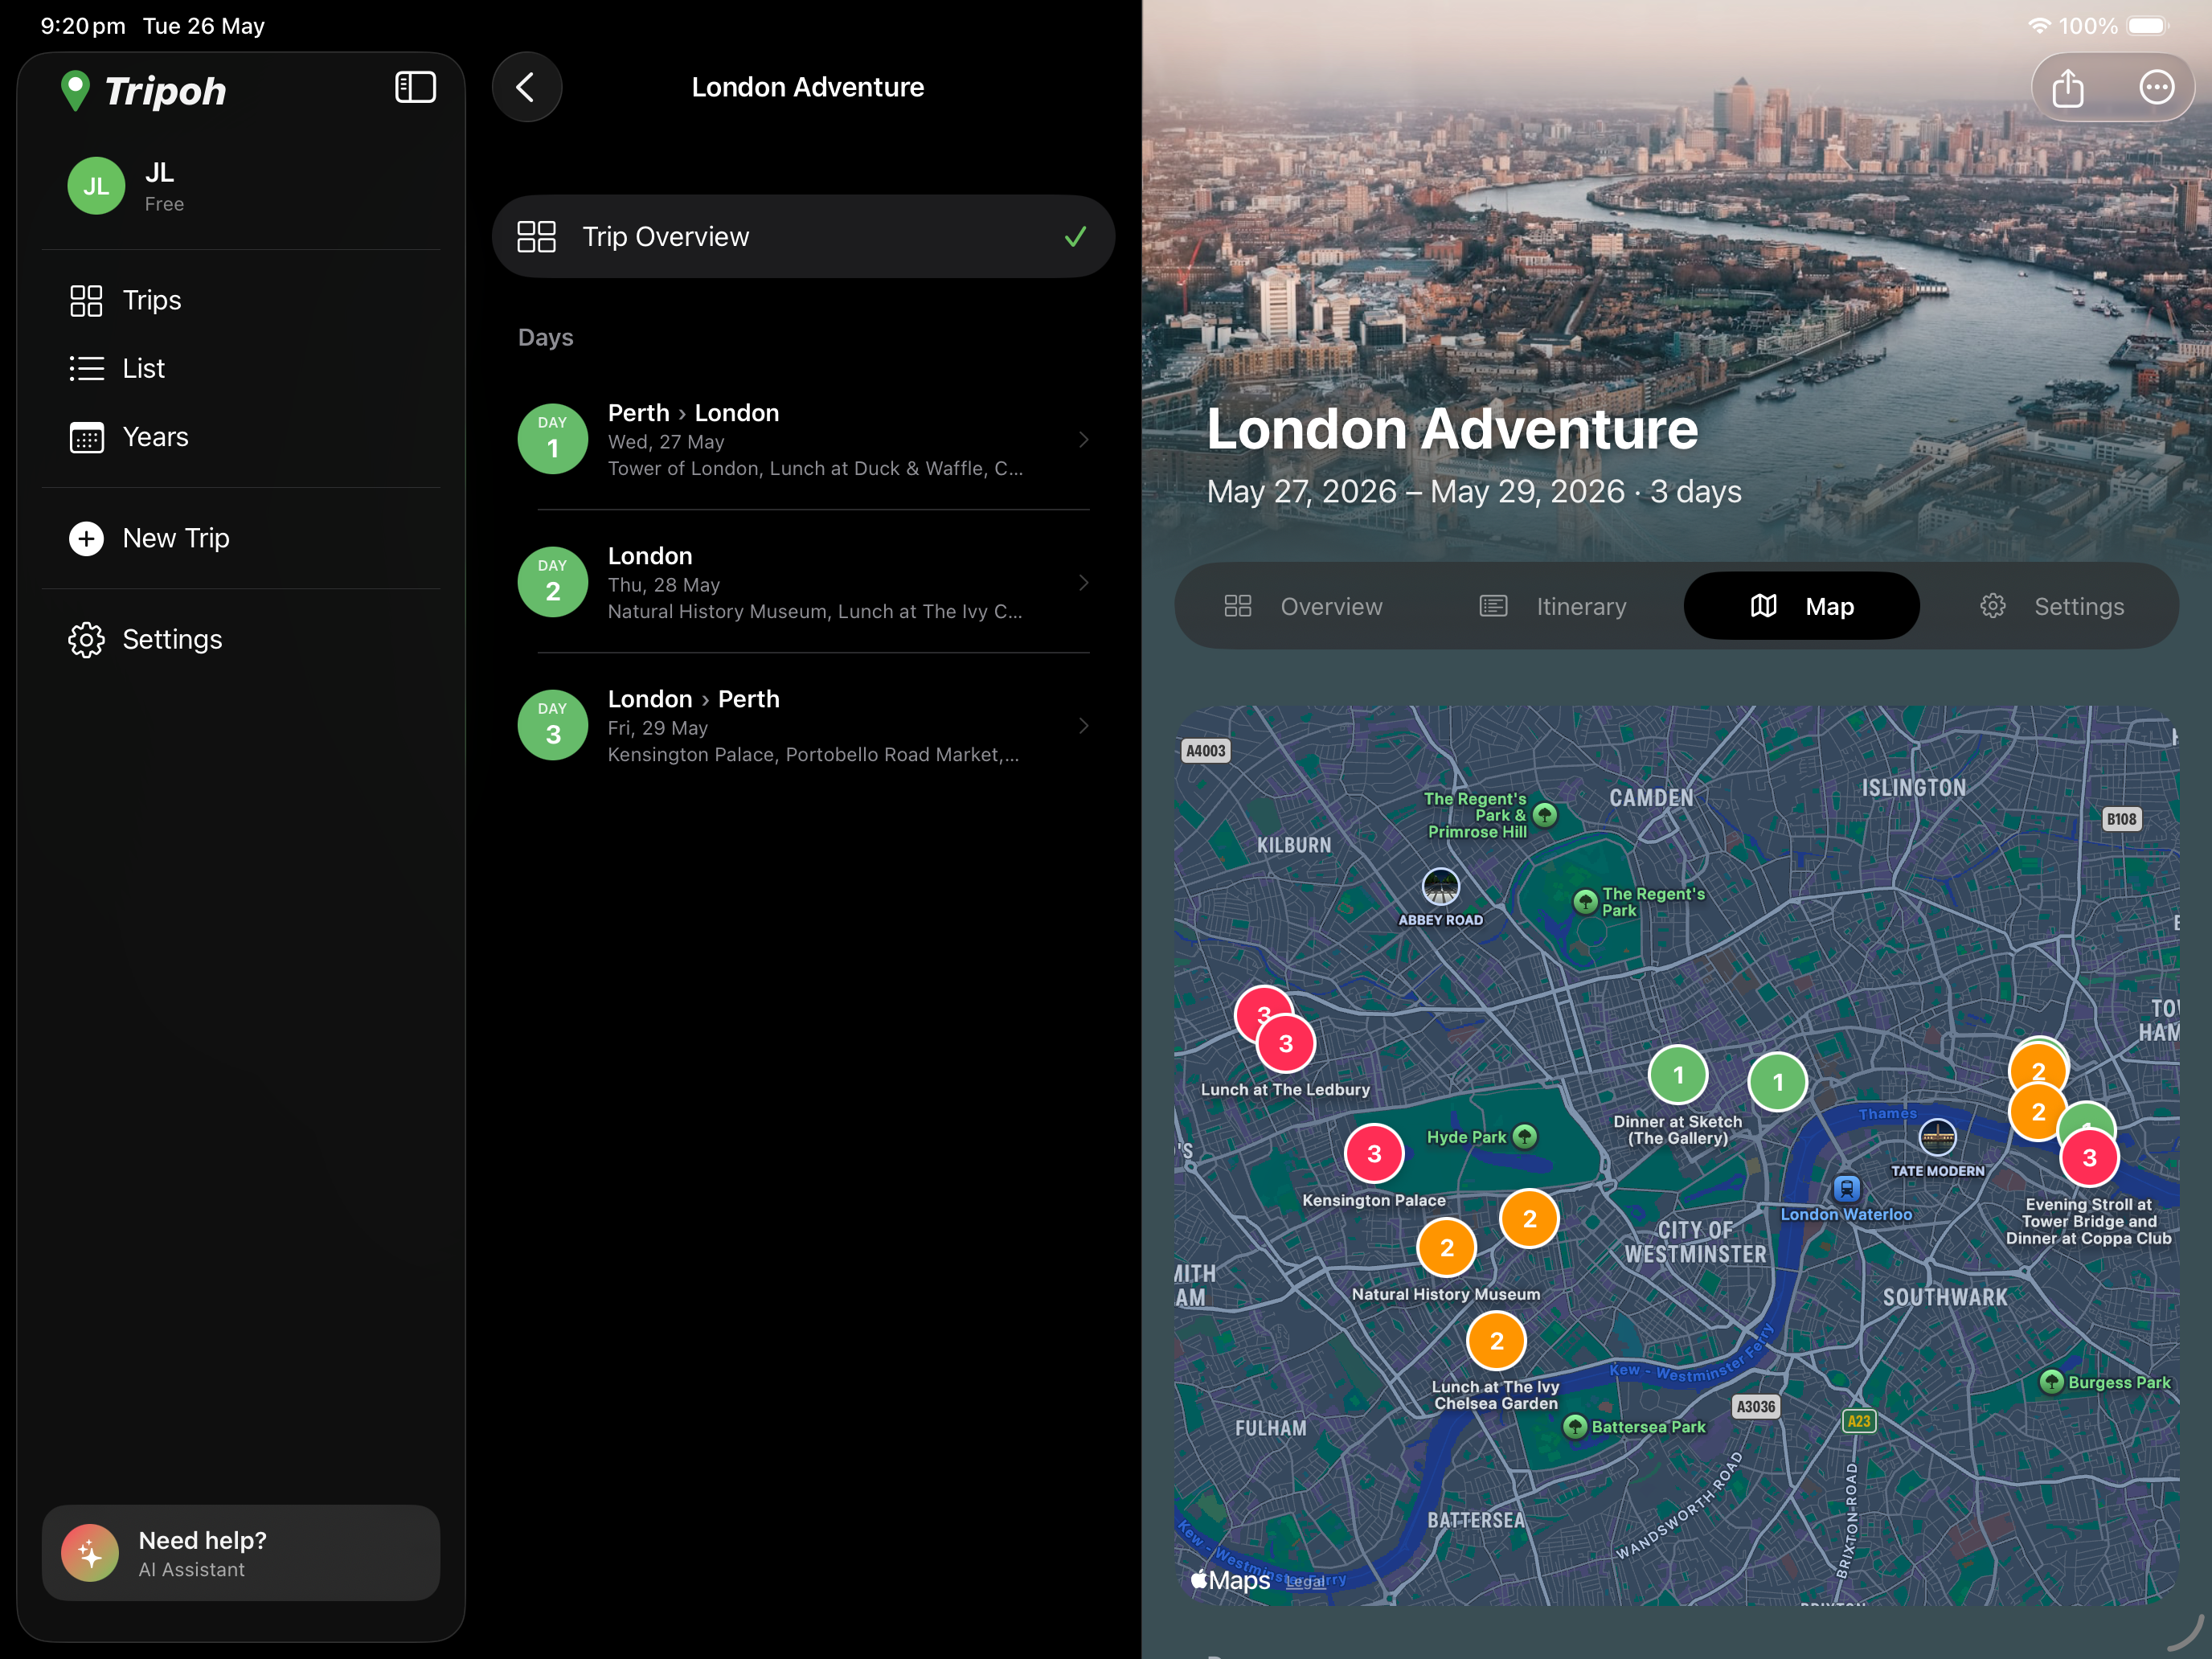This screenshot has width=2212, height=1659.
Task: Select the Lunch at The Ivy pin
Action: (1496, 1341)
